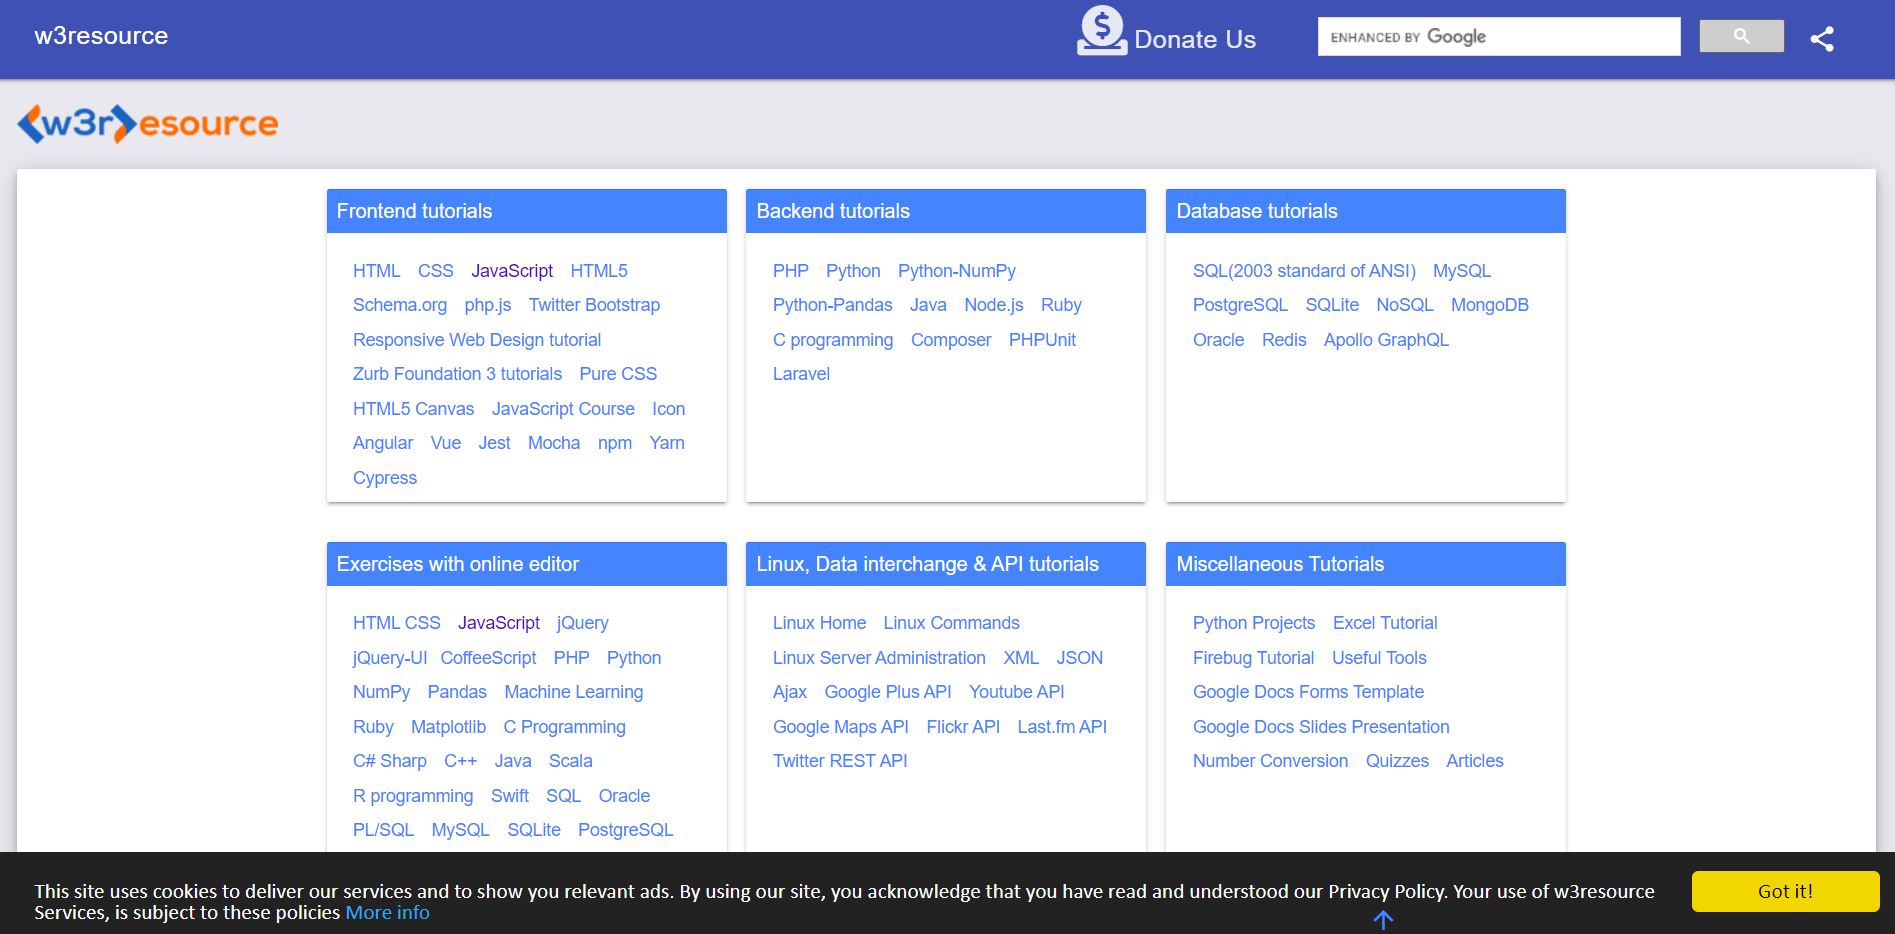The image size is (1895, 934).
Task: Open the Twitter Bootstrap tutorial
Action: click(x=594, y=305)
